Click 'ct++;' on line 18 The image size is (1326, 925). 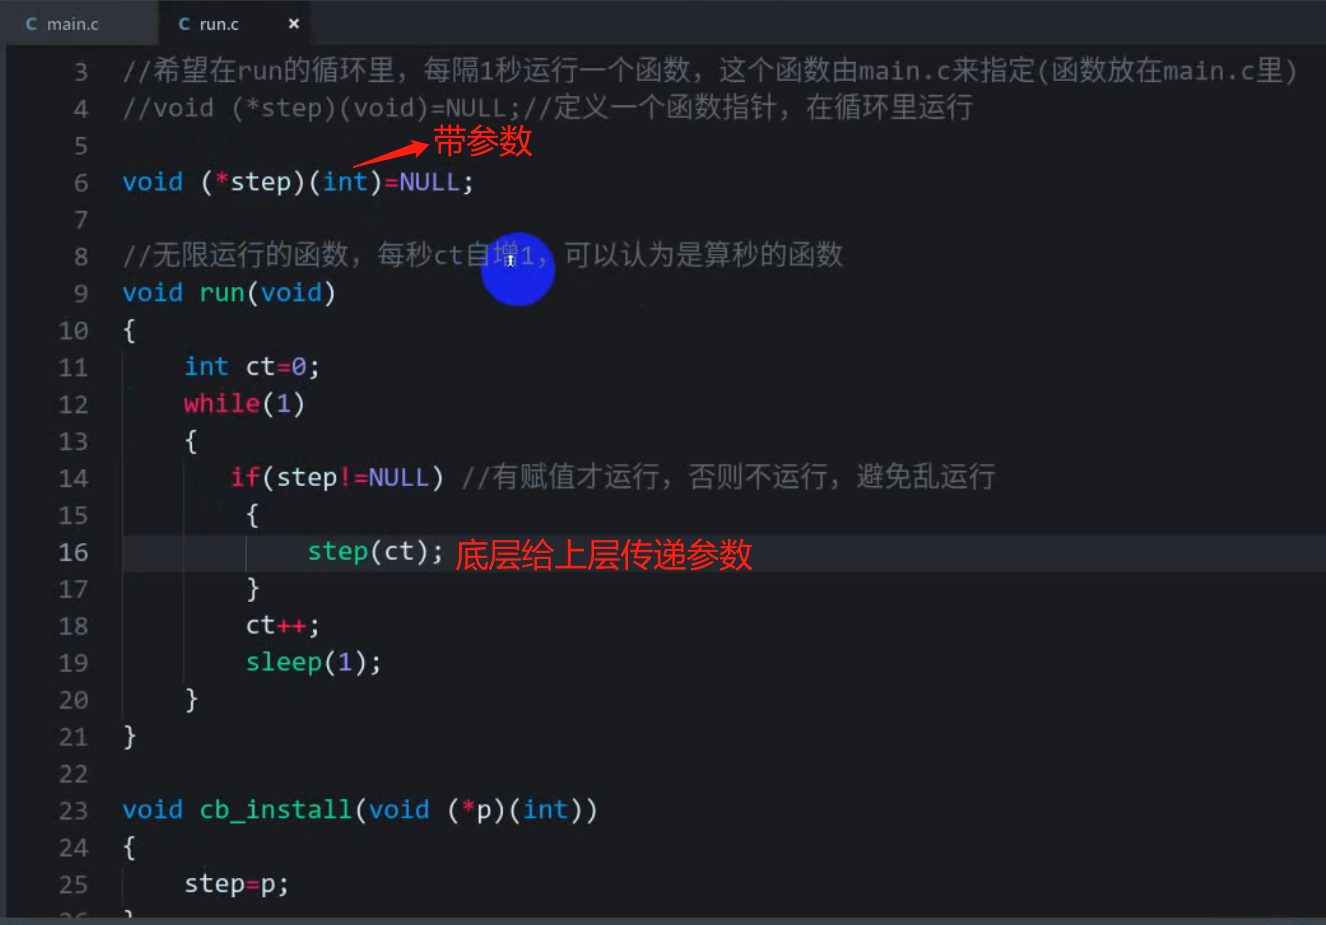283,626
